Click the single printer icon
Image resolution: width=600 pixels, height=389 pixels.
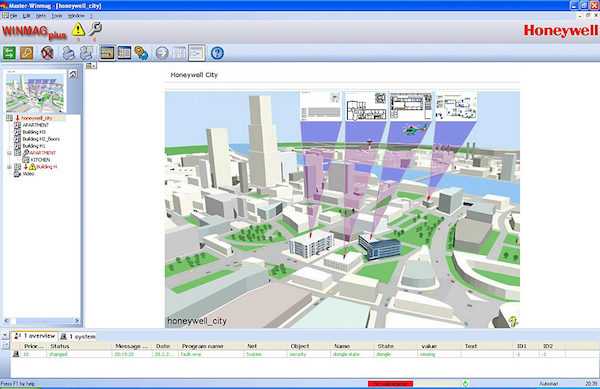(68, 53)
